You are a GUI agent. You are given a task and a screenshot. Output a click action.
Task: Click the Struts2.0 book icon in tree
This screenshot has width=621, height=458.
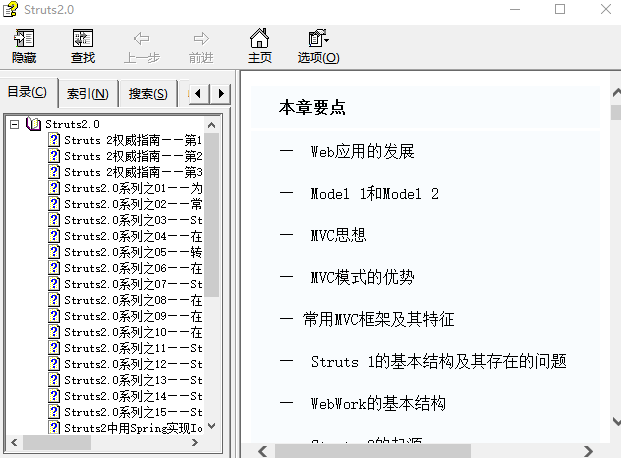tap(34, 124)
